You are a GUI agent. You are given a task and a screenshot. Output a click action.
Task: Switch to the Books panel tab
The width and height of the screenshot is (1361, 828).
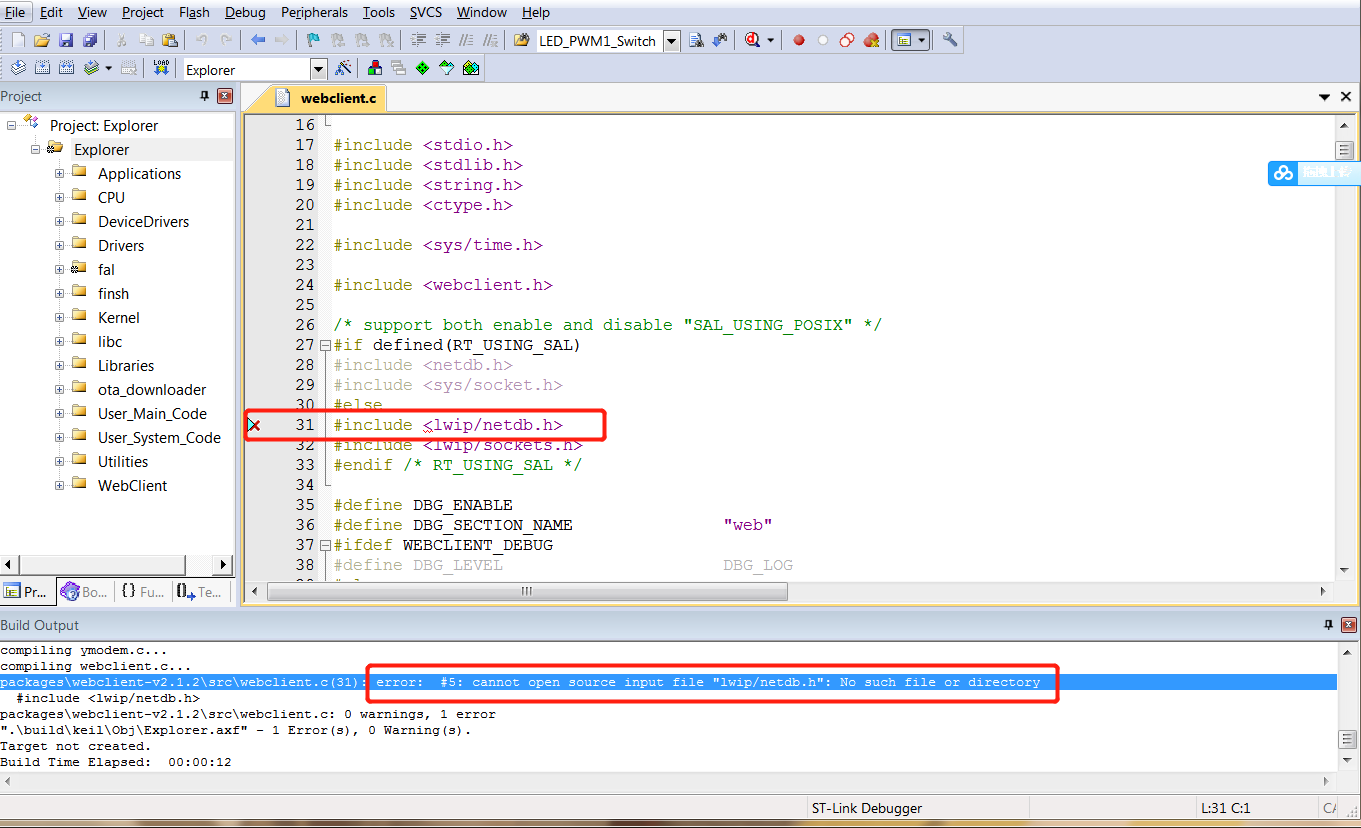[x=83, y=591]
